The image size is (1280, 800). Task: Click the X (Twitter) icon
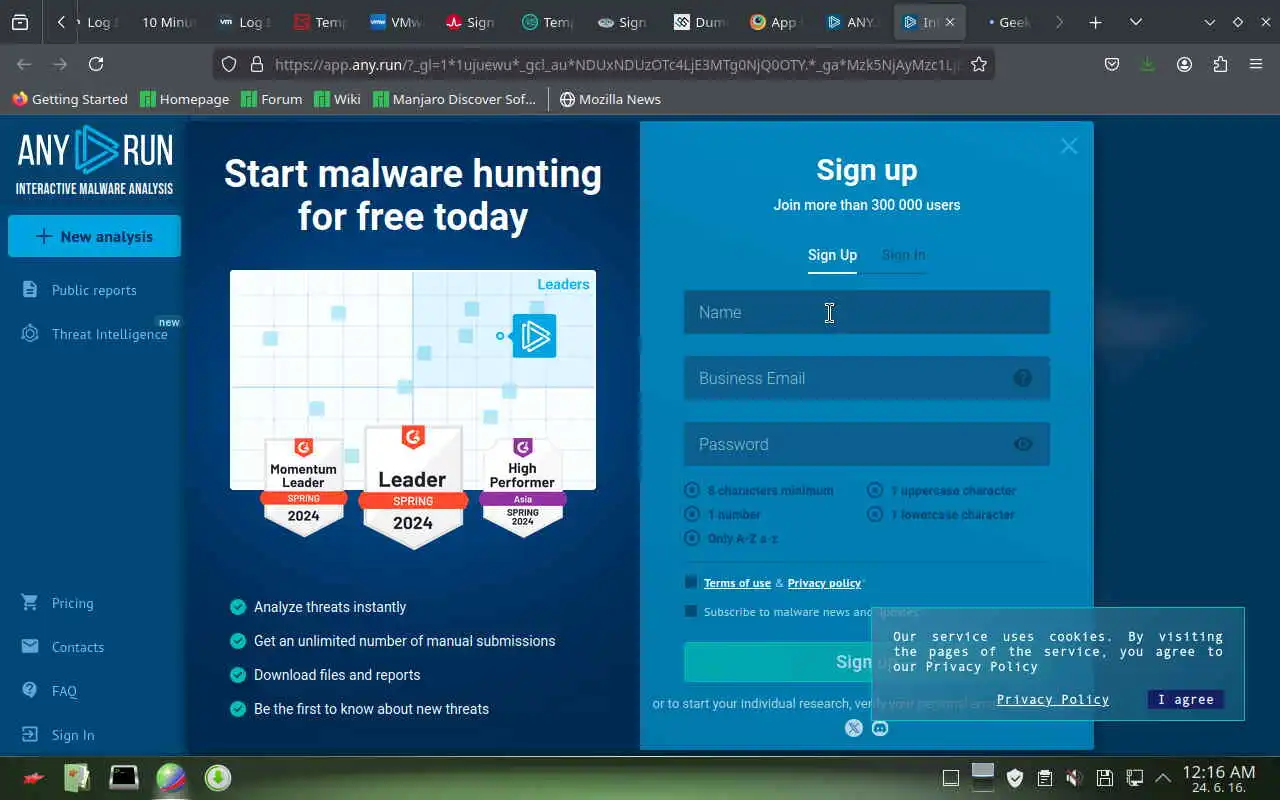(x=853, y=728)
